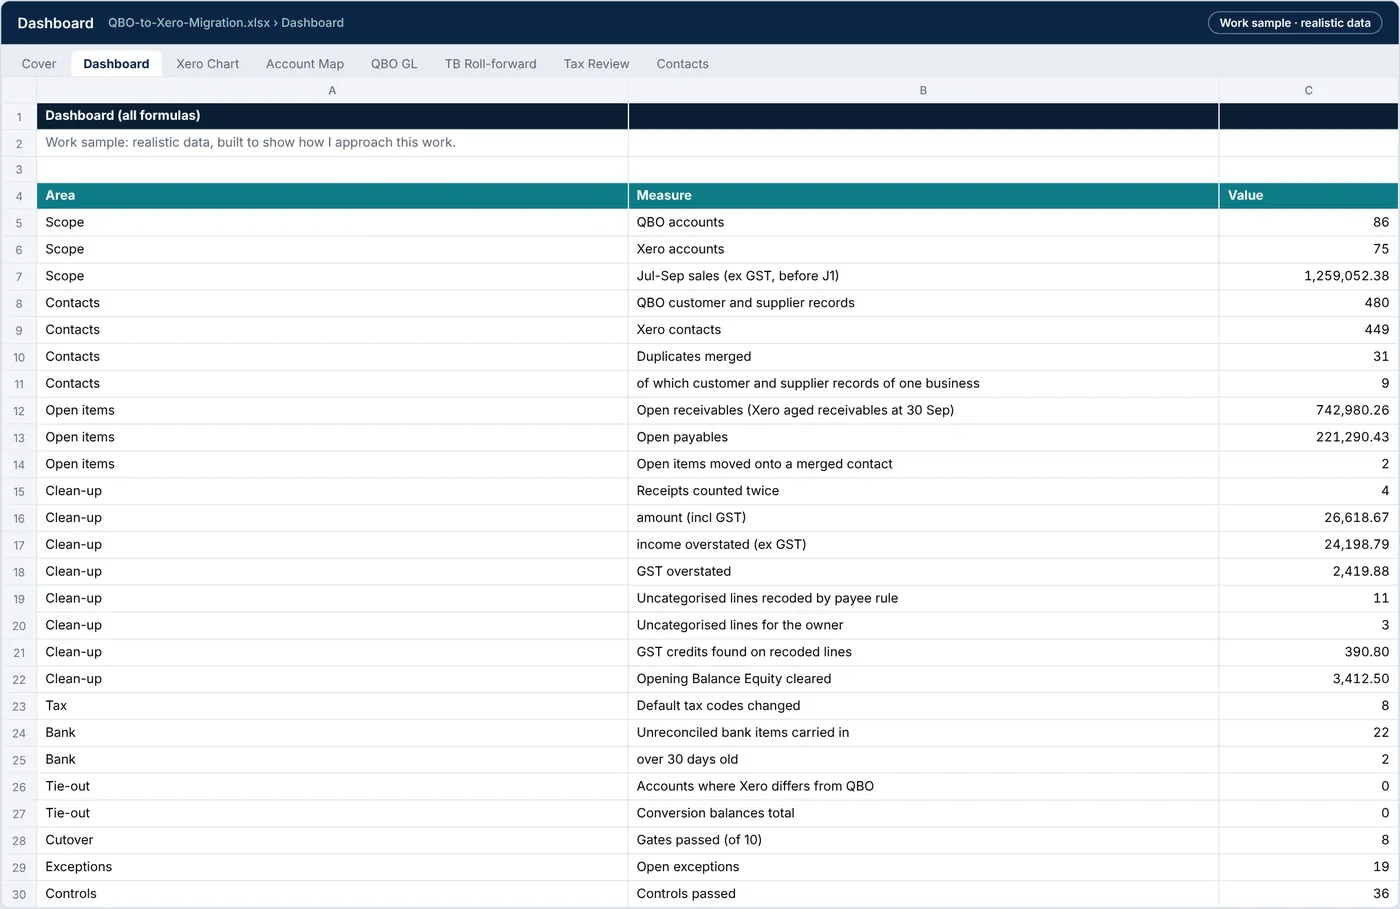The height and width of the screenshot is (909, 1400).
Task: Select column B header
Action: [x=923, y=90]
